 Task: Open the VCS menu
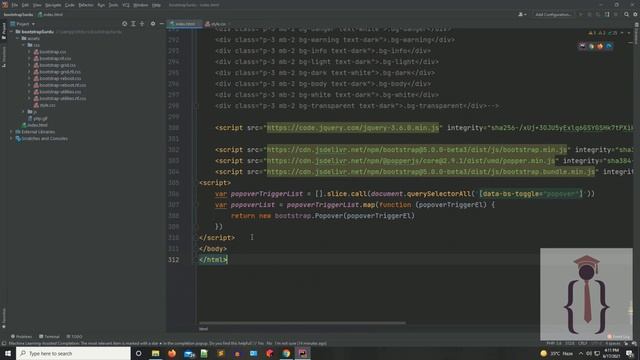point(126,5)
